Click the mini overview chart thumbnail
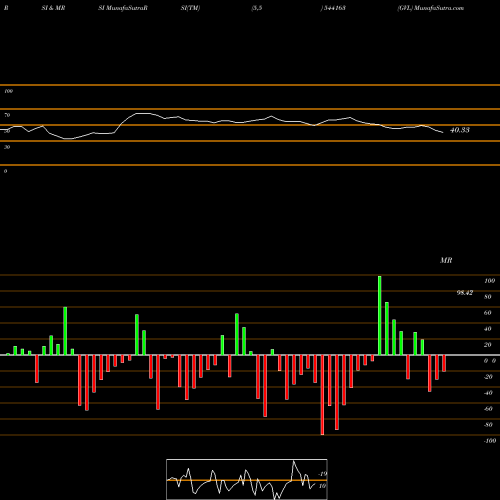 click(247, 479)
